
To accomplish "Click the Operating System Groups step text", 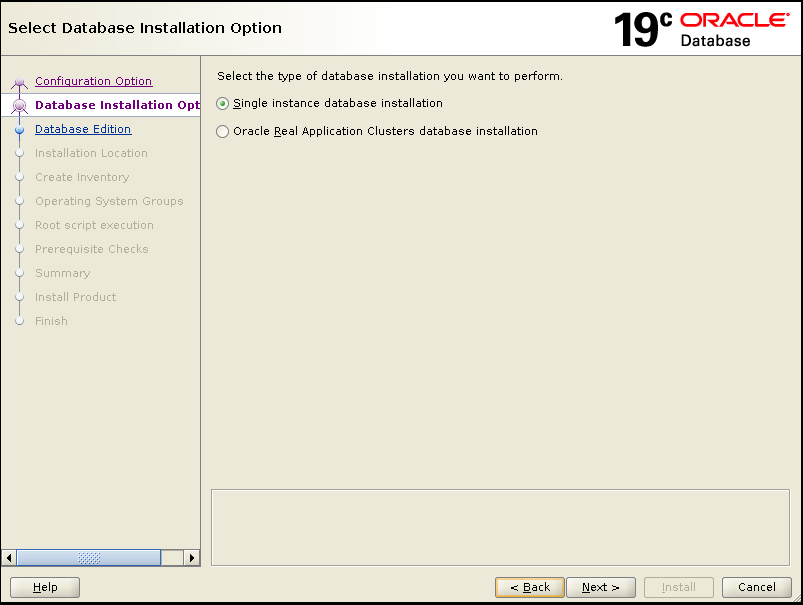I will tap(109, 201).
